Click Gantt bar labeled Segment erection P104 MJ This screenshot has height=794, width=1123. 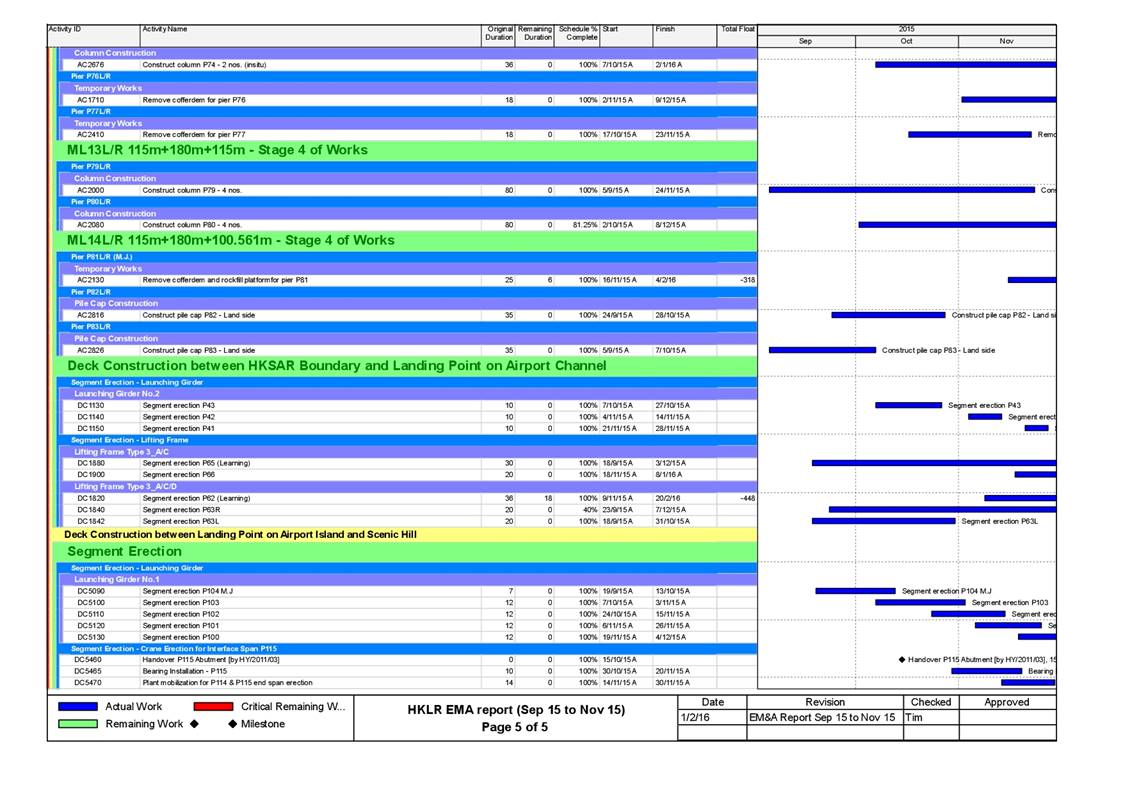(x=855, y=591)
